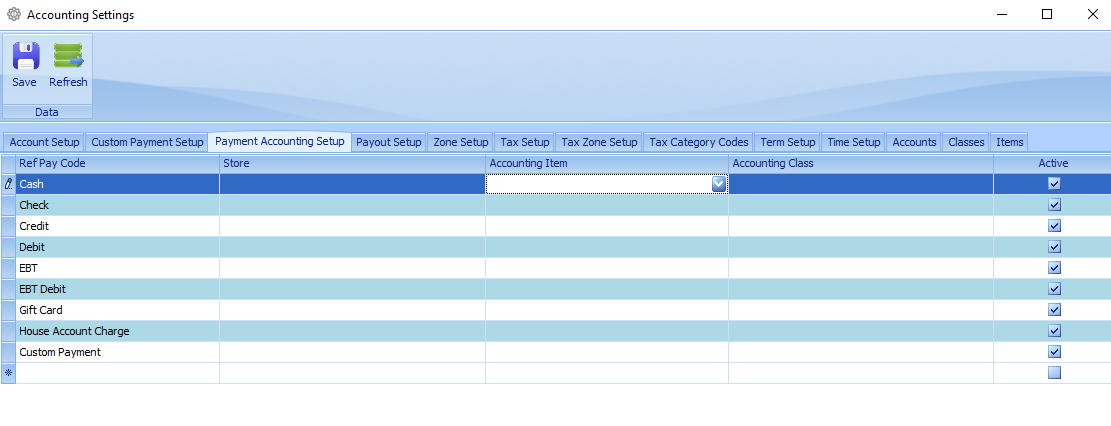This screenshot has width=1111, height=426.
Task: Uncheck Active for the Cash row
Action: click(1054, 184)
